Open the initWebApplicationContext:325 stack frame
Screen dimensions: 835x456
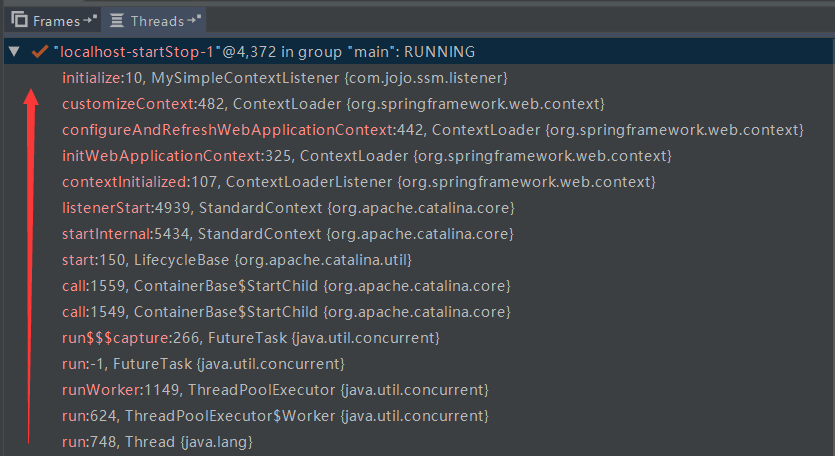point(366,156)
